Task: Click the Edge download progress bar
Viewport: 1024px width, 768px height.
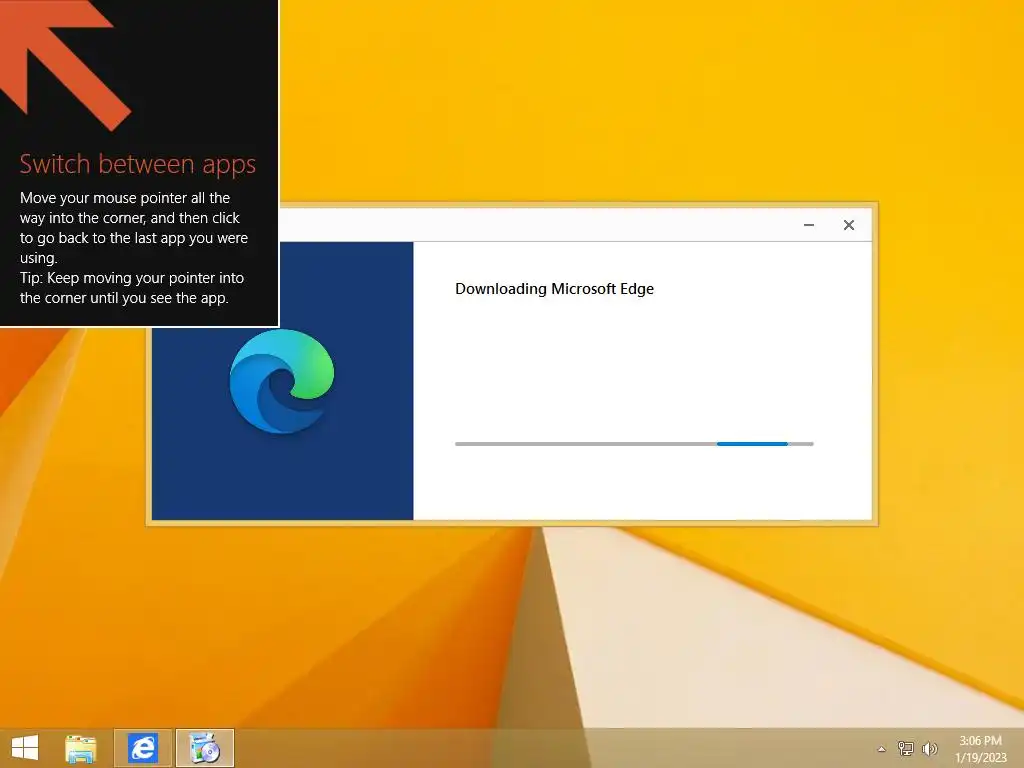Action: 634,444
